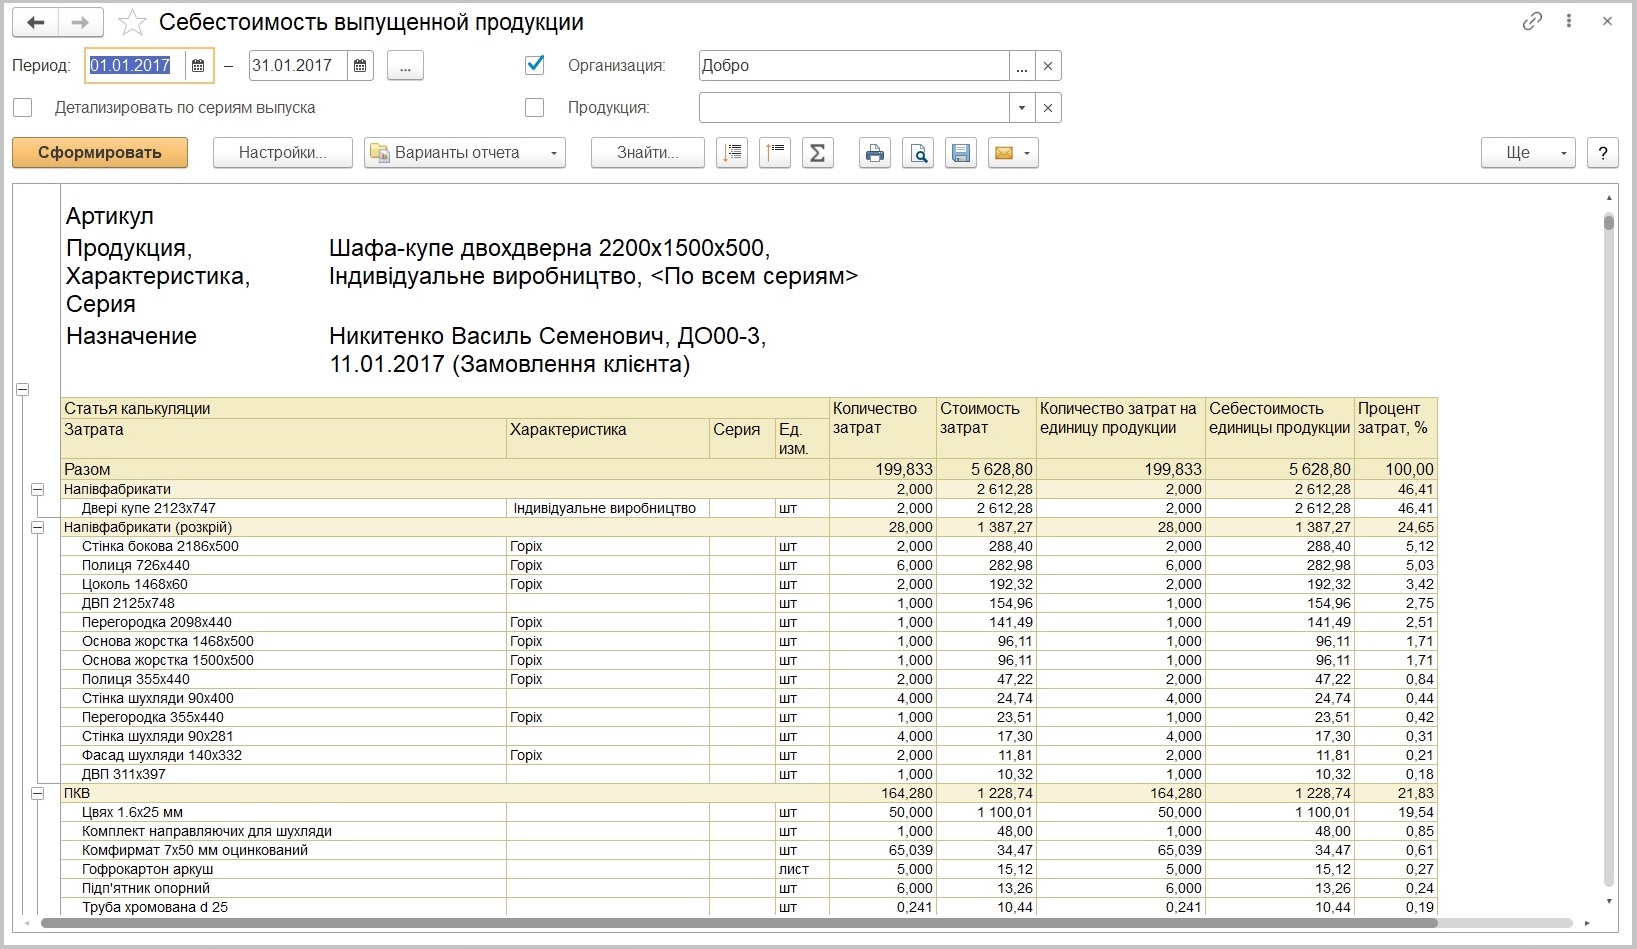Click the print report icon
1637x949 pixels.
pos(875,153)
